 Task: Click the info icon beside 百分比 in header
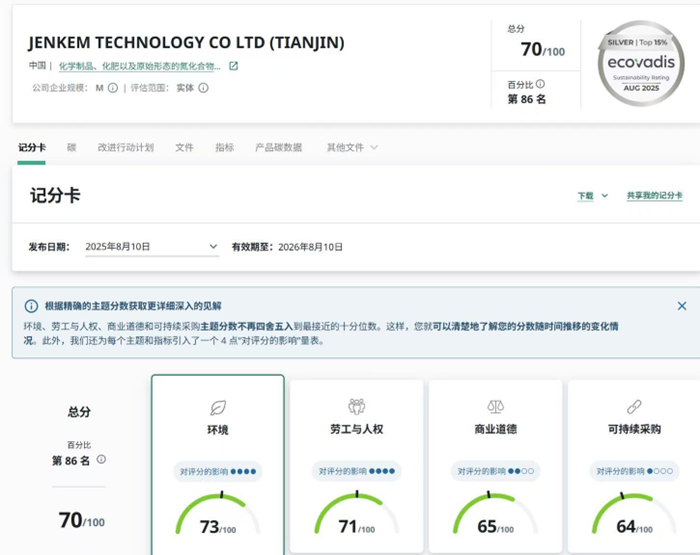tap(541, 84)
